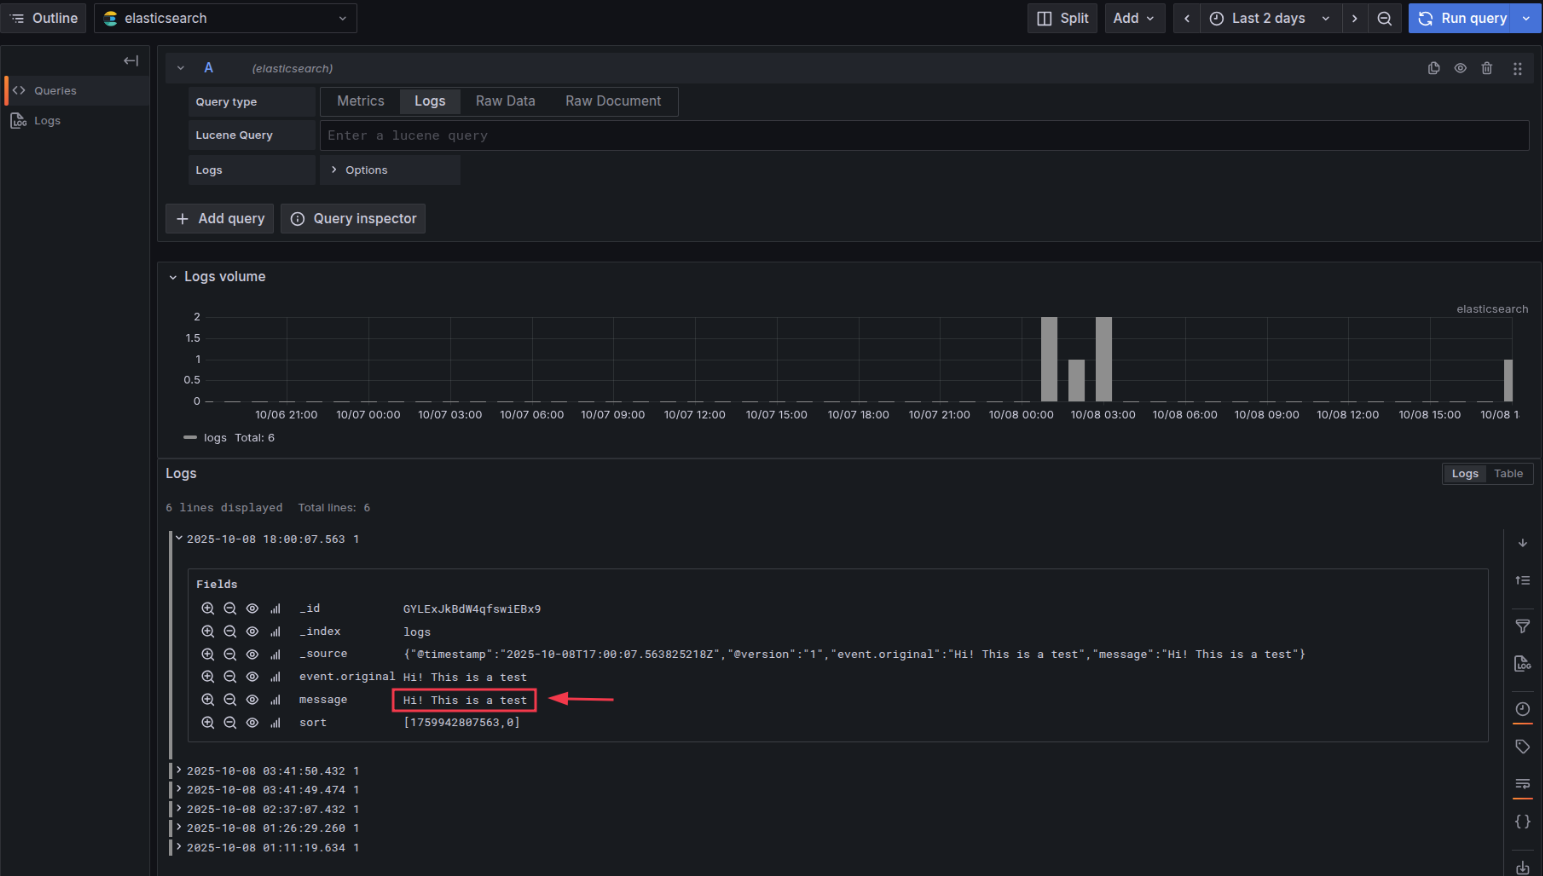Filter out value on the _index field
This screenshot has height=876, width=1543.
pos(230,631)
